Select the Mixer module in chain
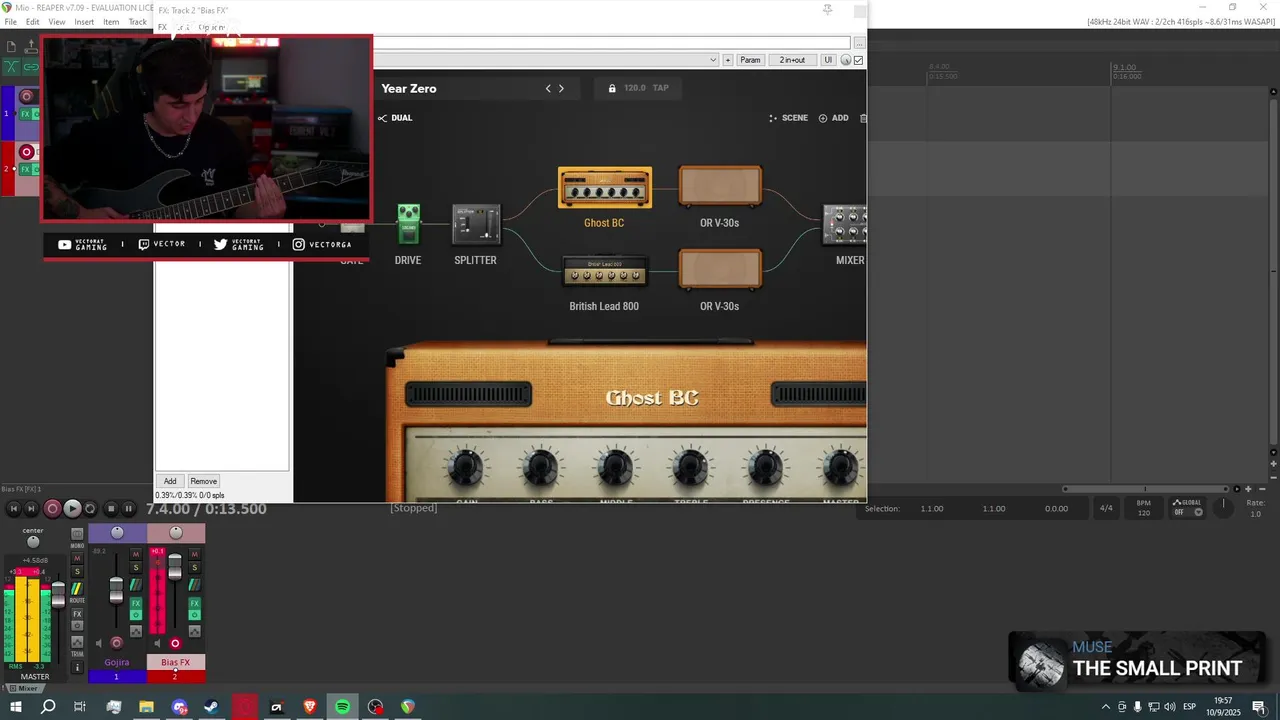This screenshot has height=720, width=1280. 845,225
